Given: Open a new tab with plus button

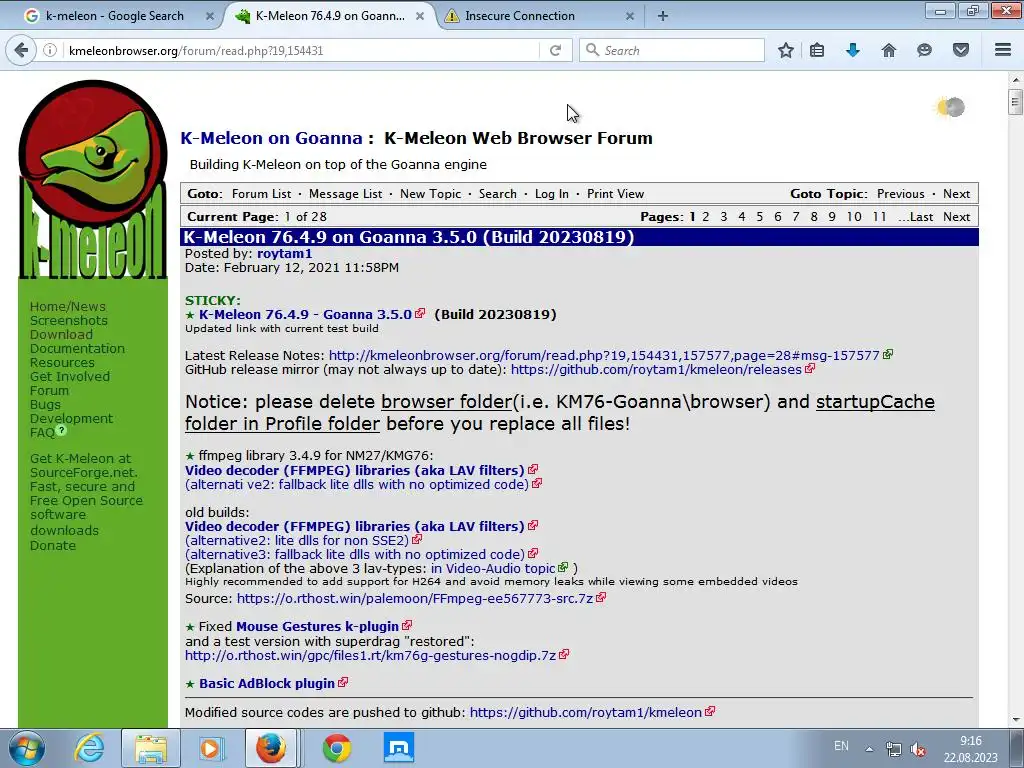Looking at the screenshot, I should click(663, 16).
